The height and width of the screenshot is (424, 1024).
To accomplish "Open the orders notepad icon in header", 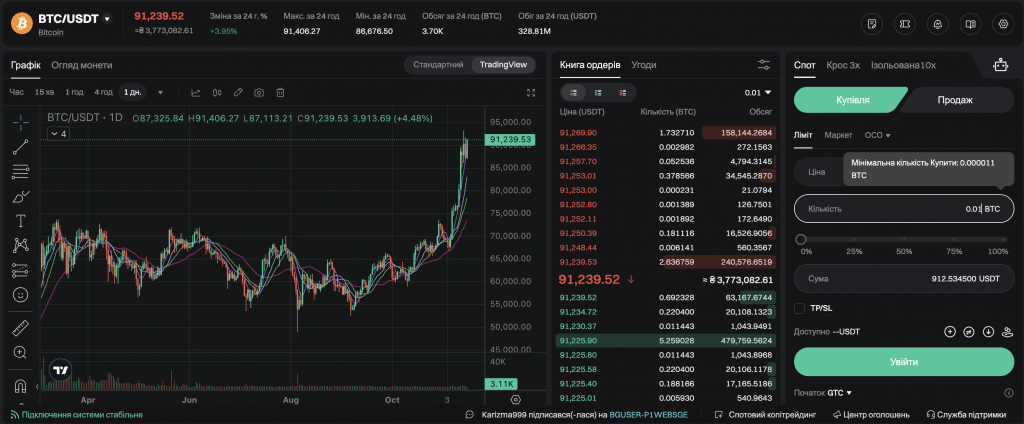I will click(x=871, y=24).
